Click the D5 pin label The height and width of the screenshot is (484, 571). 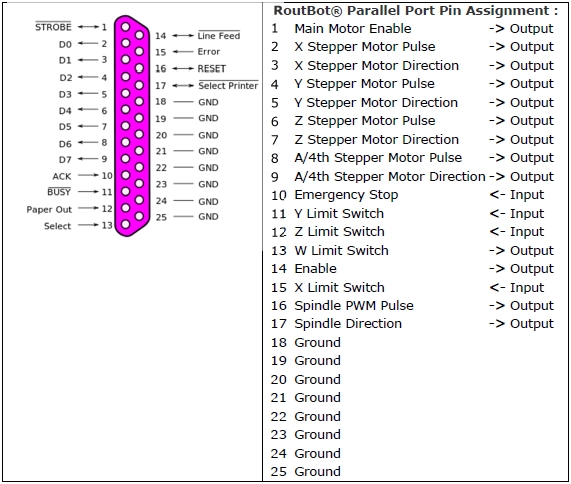point(65,127)
